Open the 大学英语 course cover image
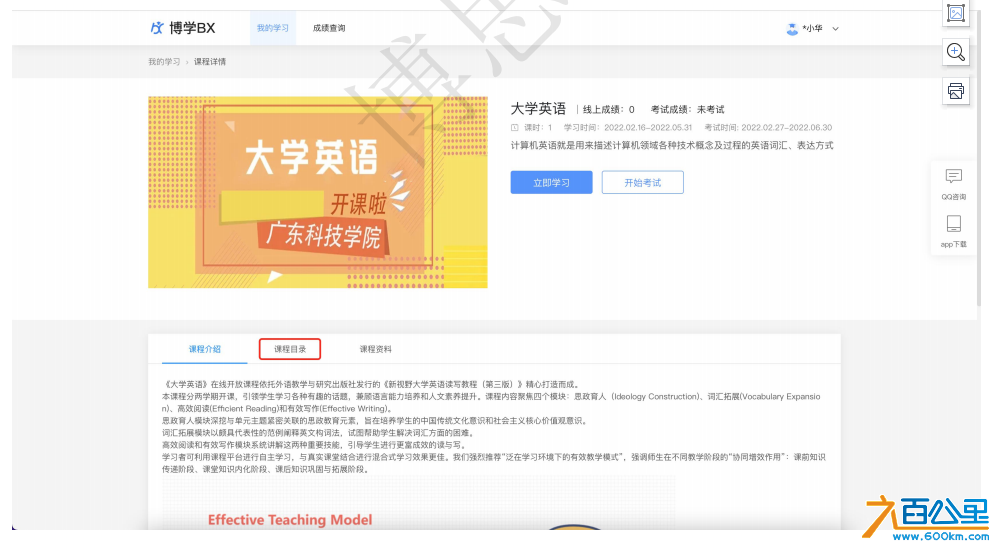Image resolution: width=996 pixels, height=546 pixels. click(318, 192)
